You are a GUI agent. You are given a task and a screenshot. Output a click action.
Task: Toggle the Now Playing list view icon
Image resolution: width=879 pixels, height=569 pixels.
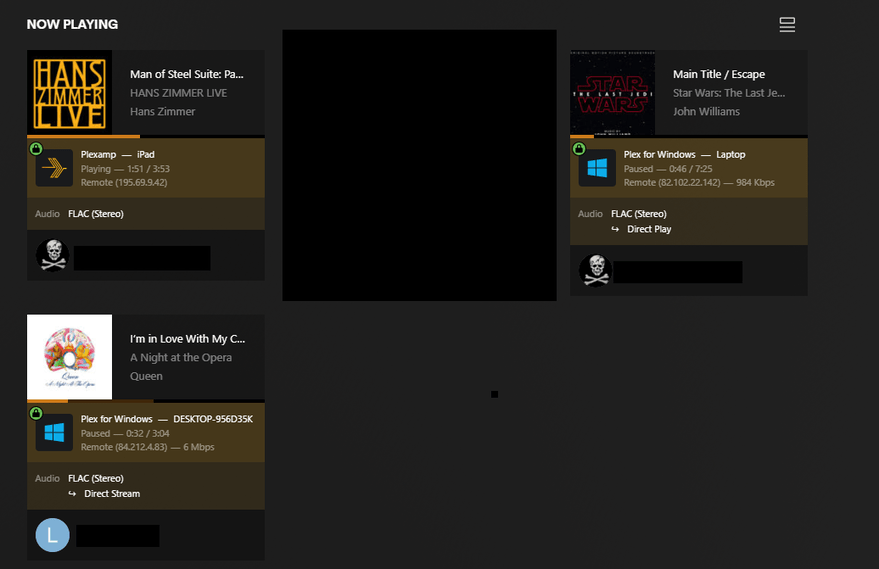787,25
